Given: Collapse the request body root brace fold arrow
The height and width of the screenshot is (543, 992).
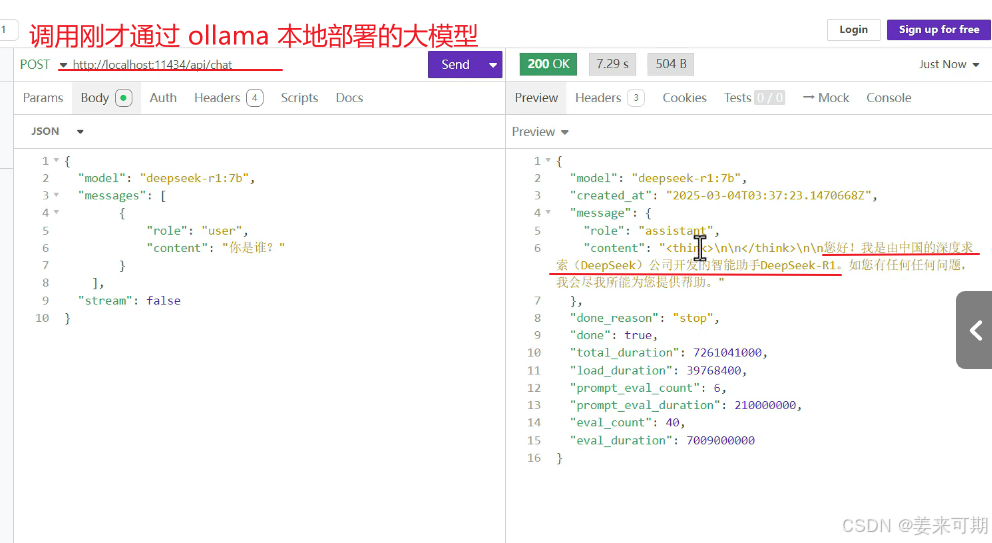Looking at the screenshot, I should (56, 160).
